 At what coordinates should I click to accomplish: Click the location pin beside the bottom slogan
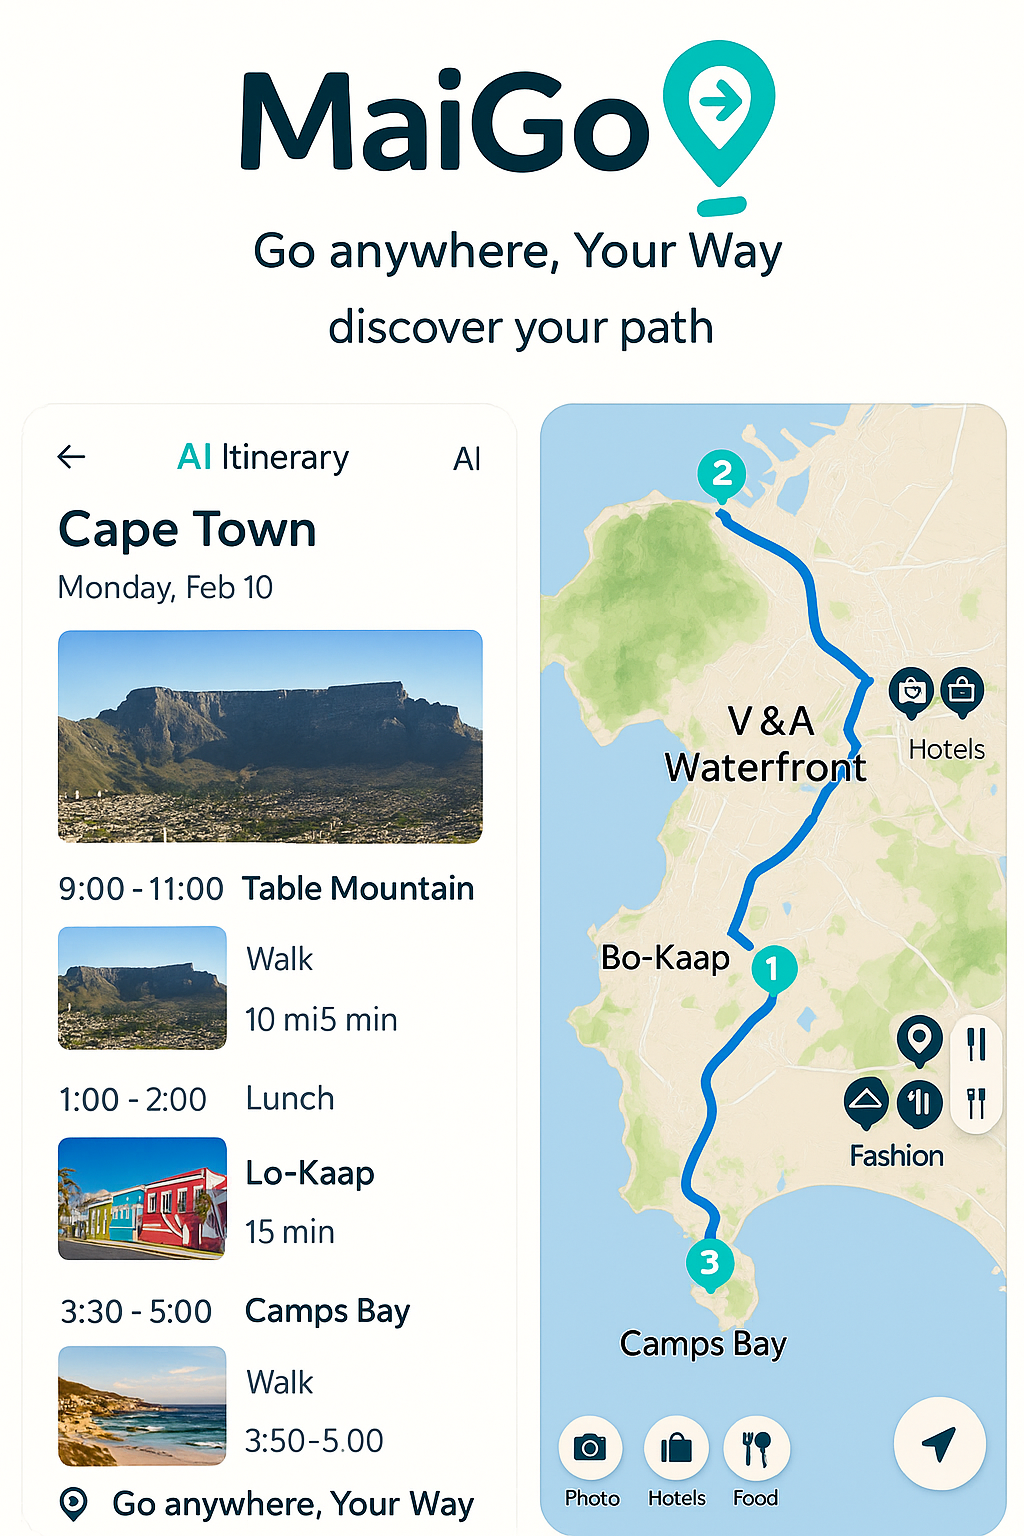coord(74,1503)
